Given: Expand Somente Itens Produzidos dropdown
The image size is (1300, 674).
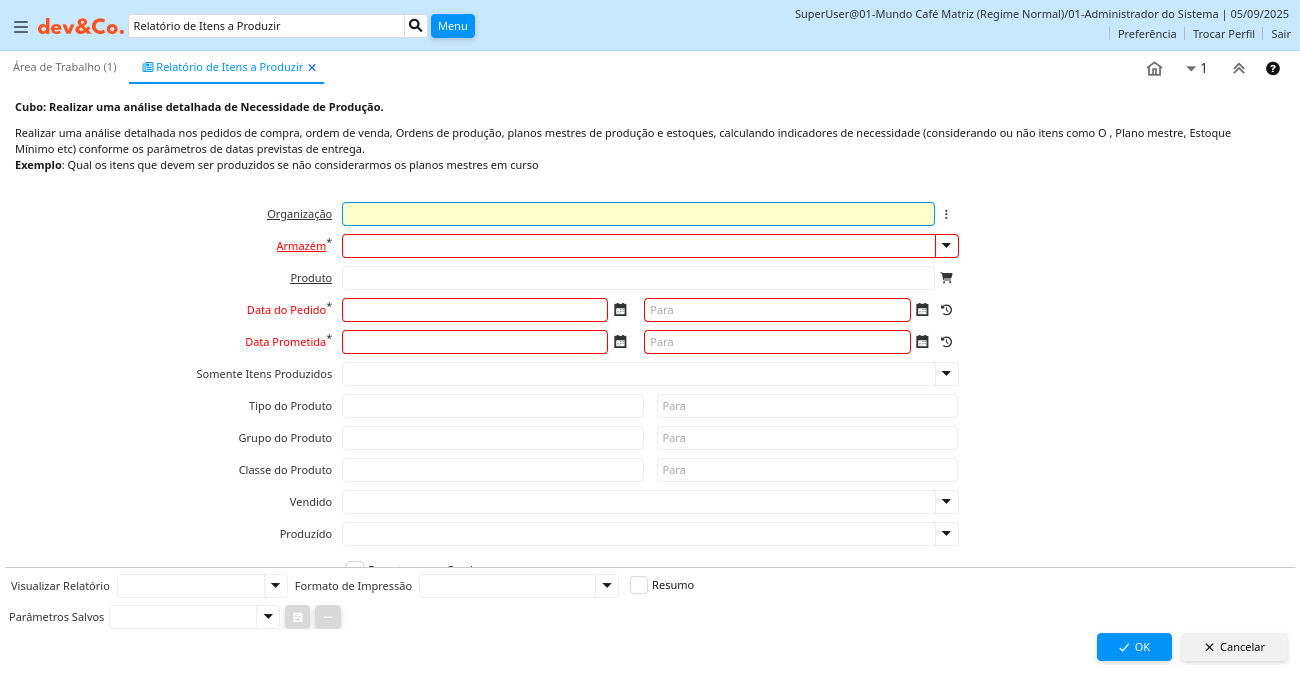Looking at the screenshot, I should click(946, 374).
